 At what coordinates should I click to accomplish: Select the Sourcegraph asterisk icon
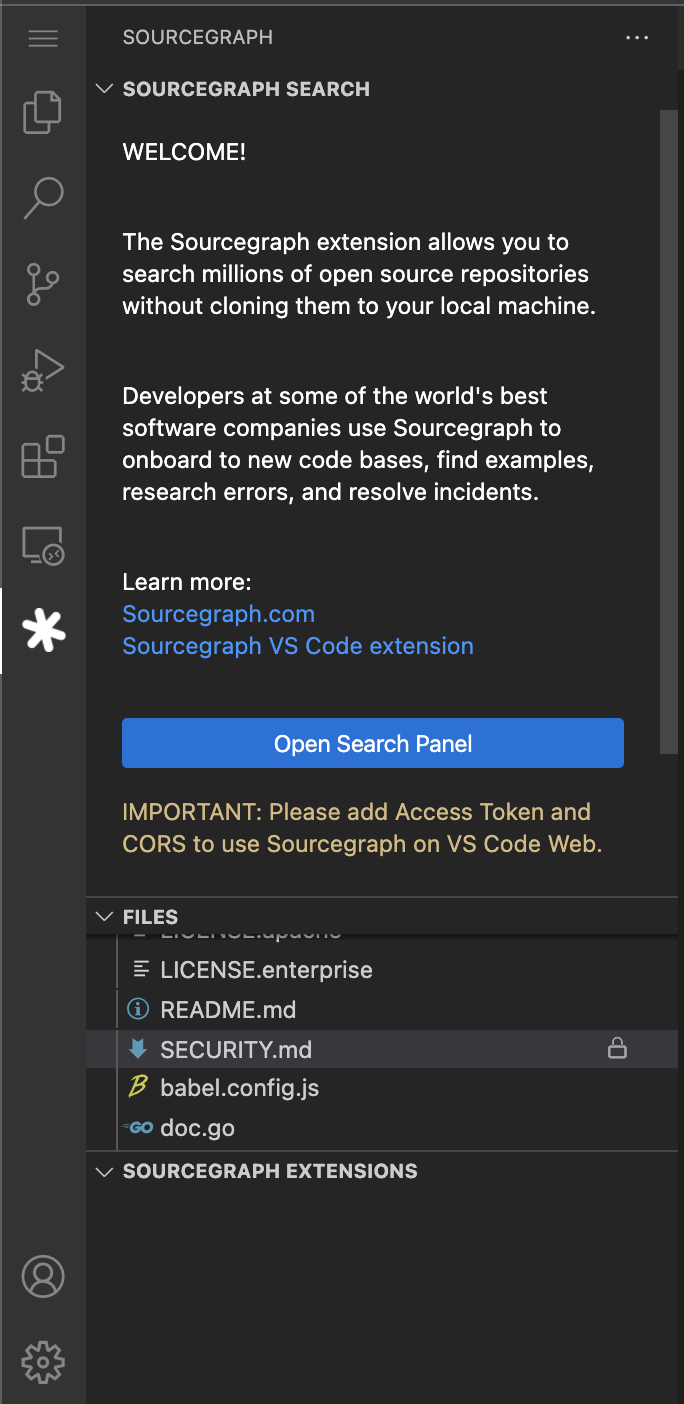pos(43,630)
